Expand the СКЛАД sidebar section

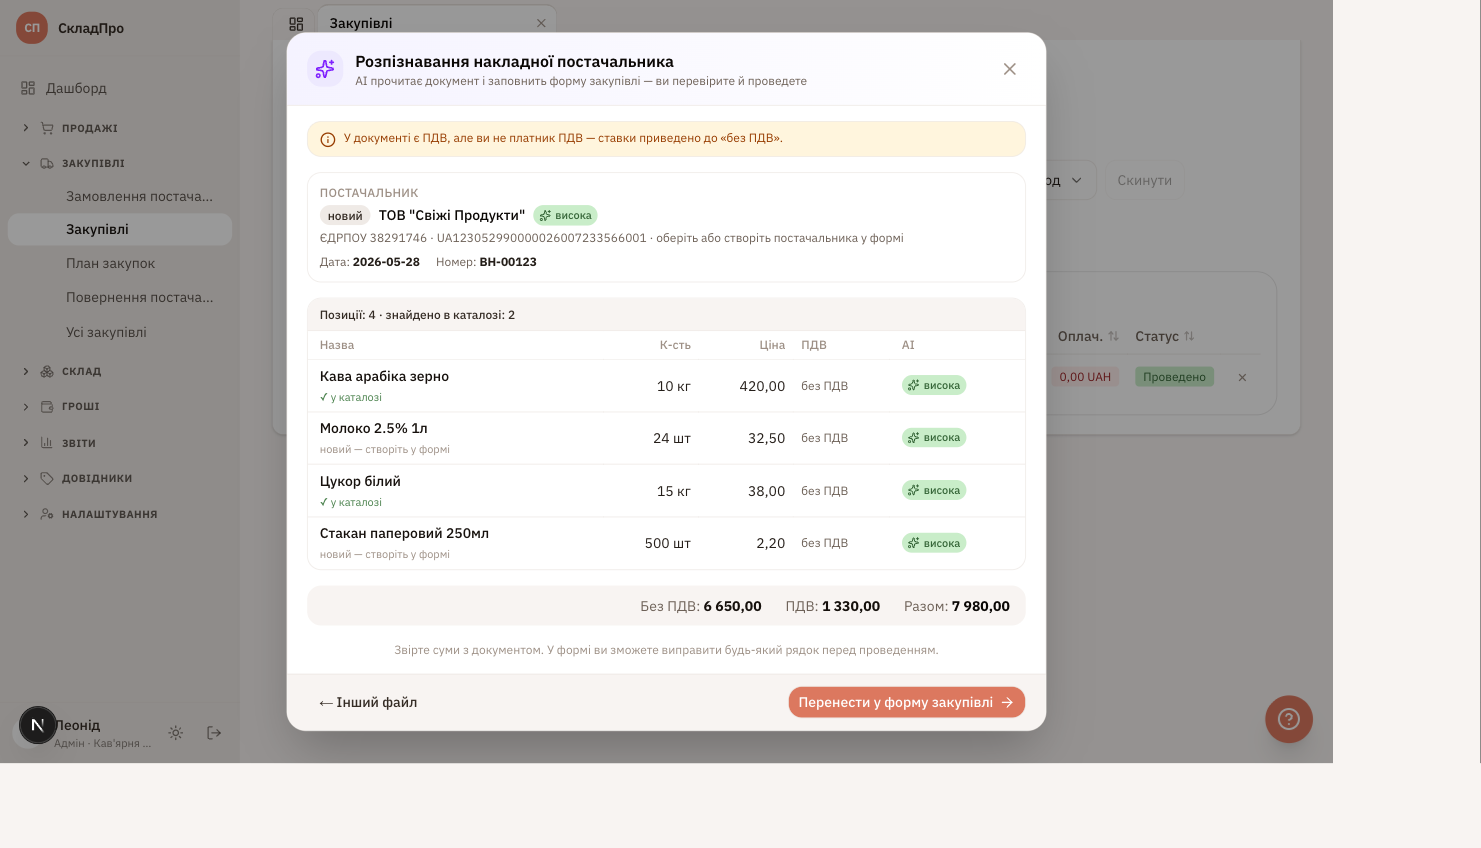click(120, 371)
